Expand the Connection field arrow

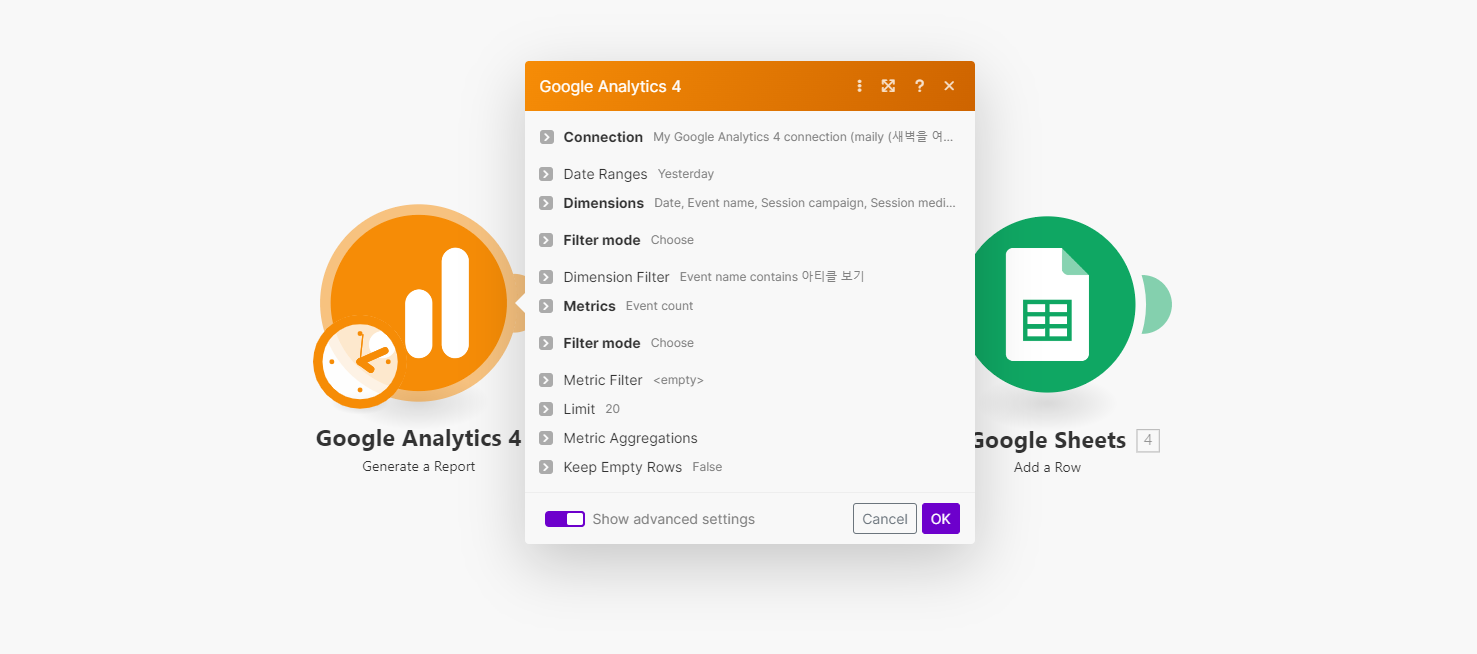pyautogui.click(x=546, y=137)
